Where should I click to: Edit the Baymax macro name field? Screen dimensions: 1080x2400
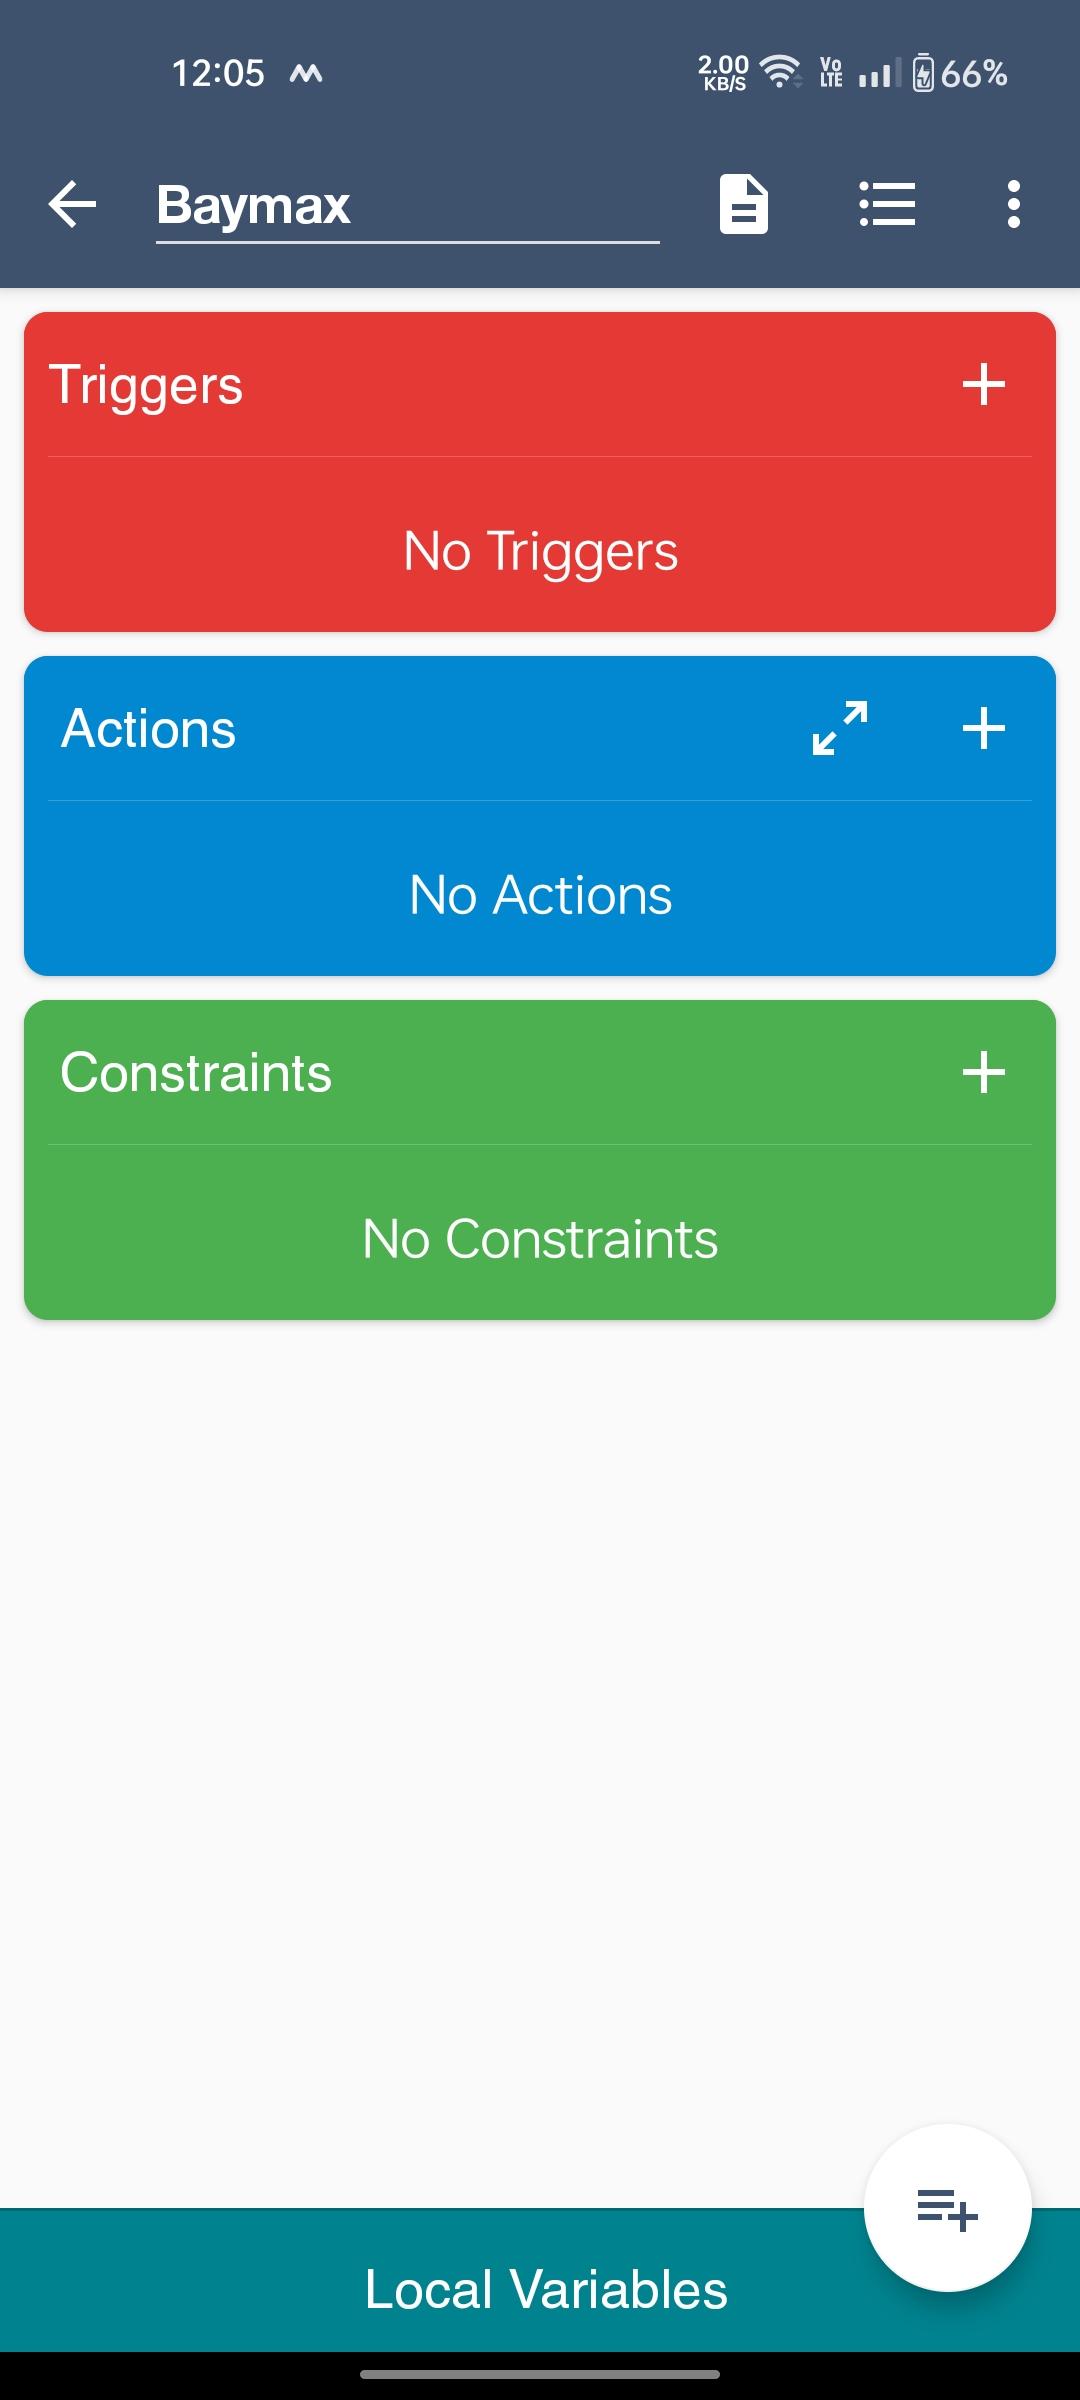coord(406,206)
